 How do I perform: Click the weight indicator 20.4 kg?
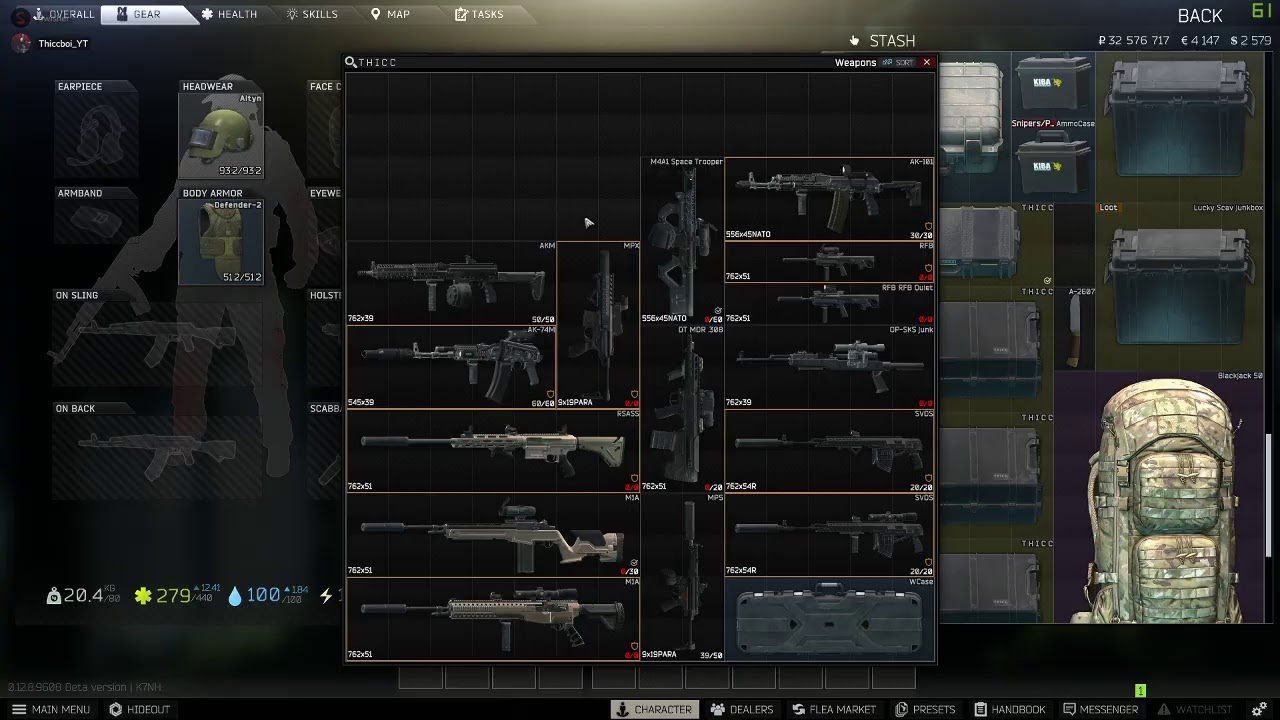click(83, 595)
